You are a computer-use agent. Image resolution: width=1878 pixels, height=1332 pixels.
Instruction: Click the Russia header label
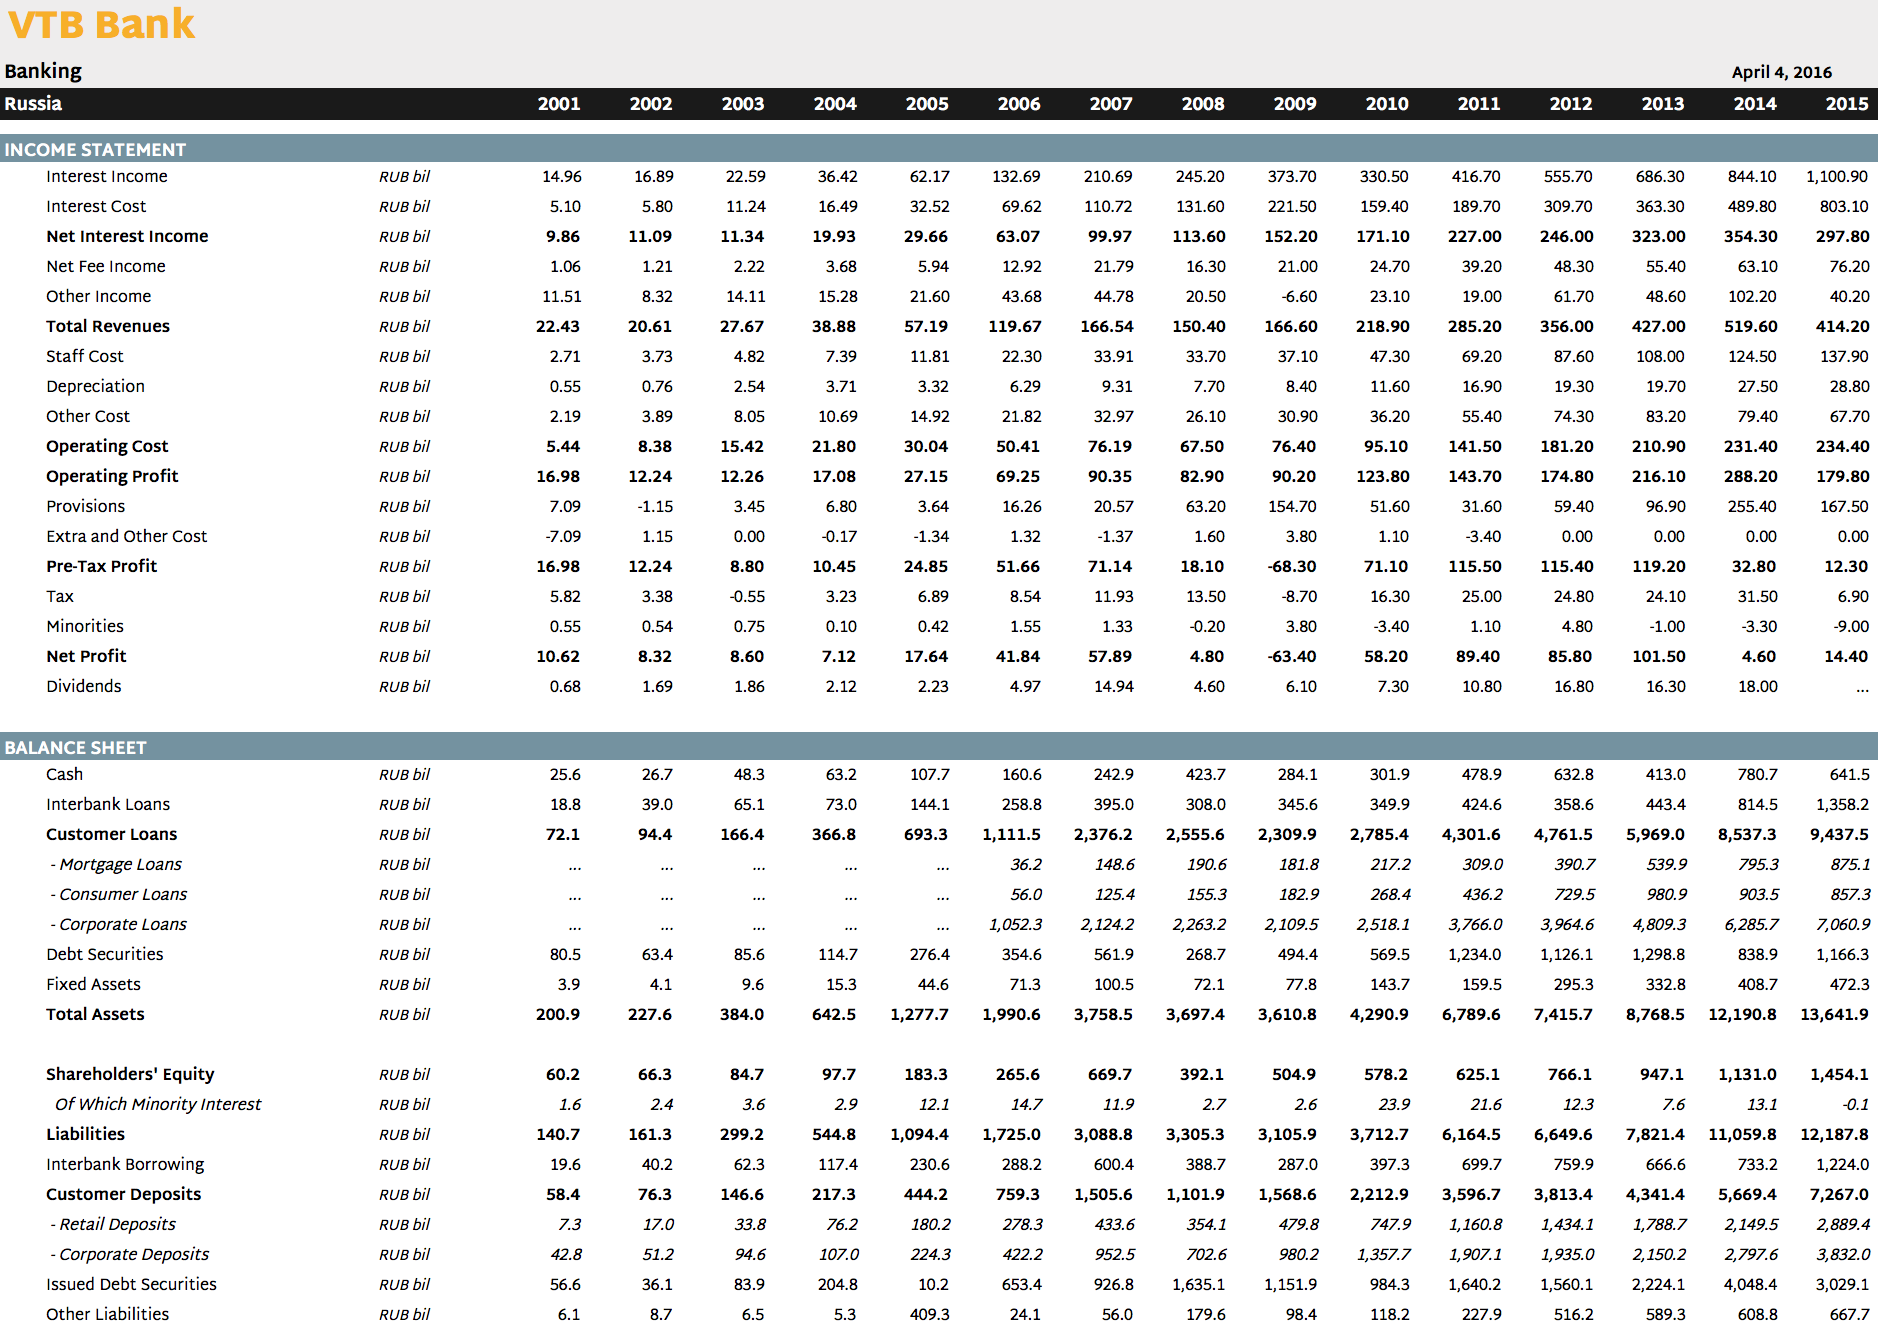coord(33,104)
